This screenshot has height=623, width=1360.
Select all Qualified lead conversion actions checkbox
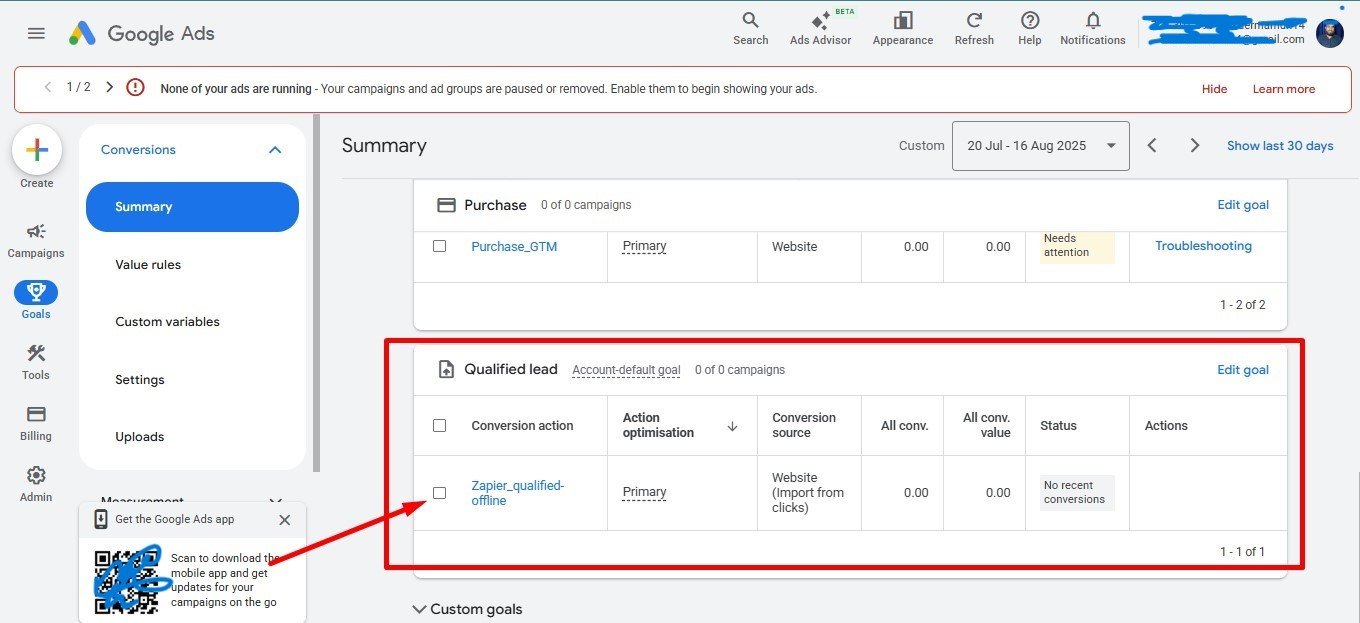pos(439,425)
